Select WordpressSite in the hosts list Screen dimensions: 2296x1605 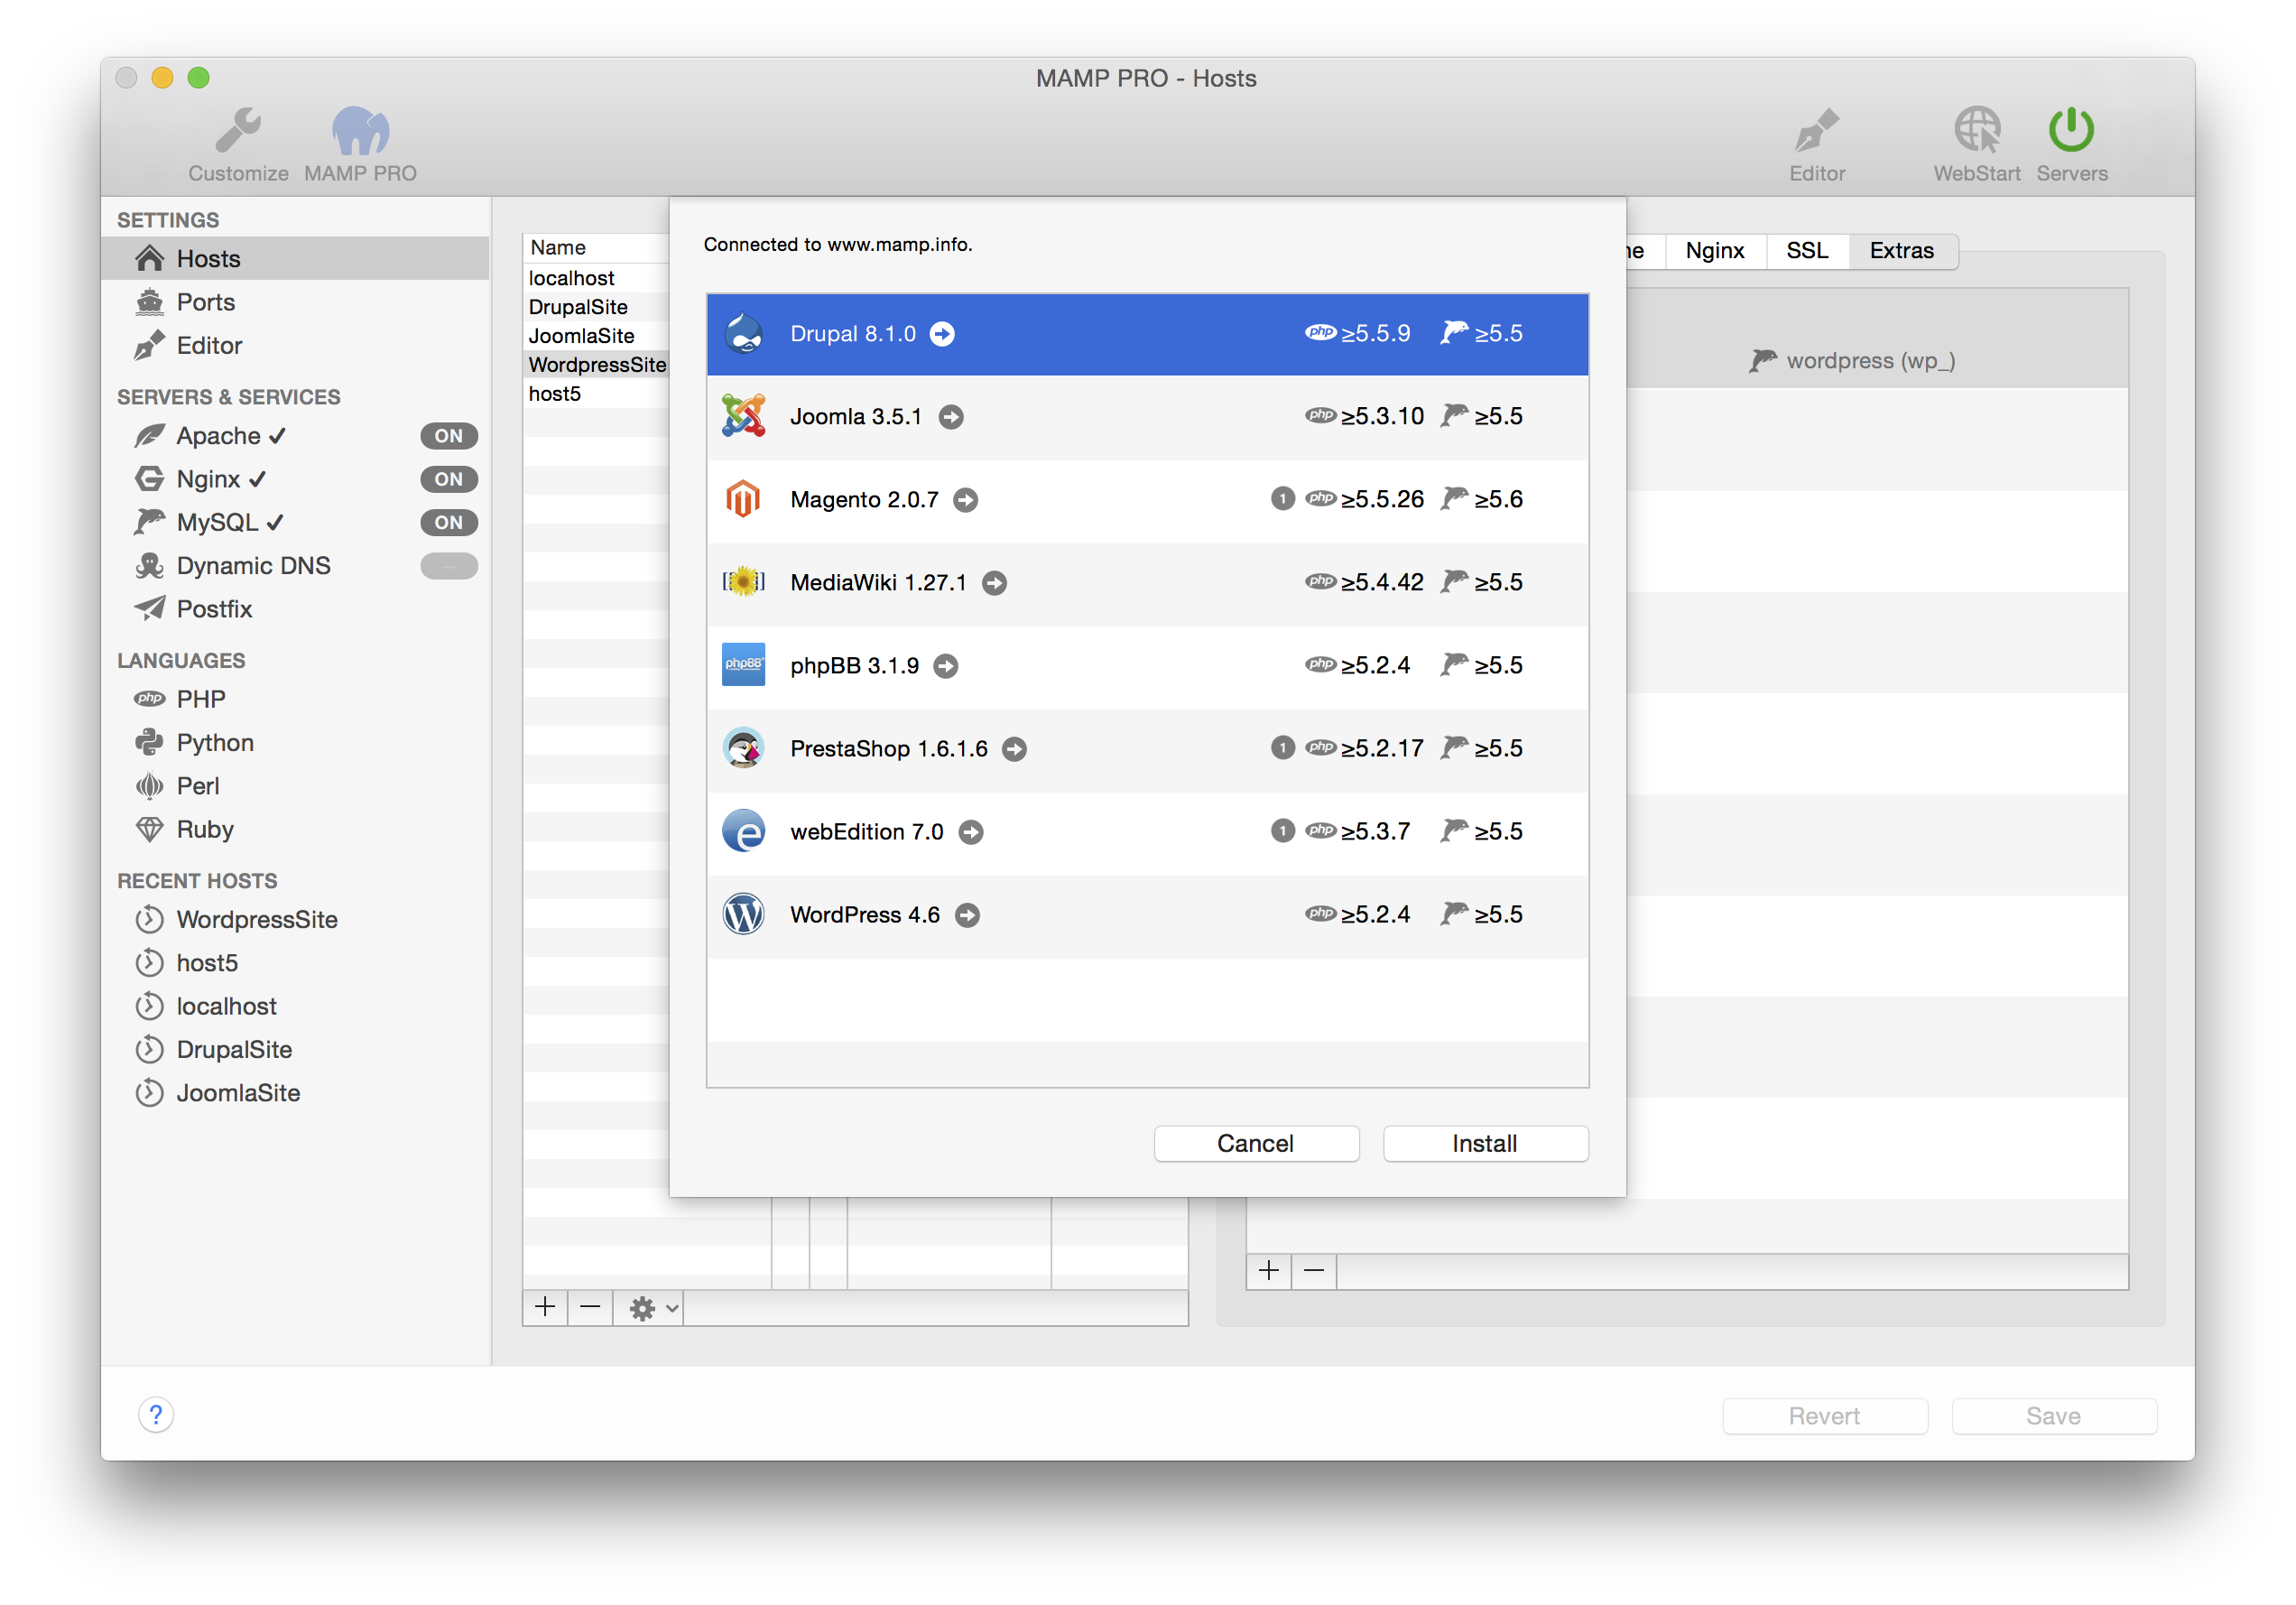[596, 365]
